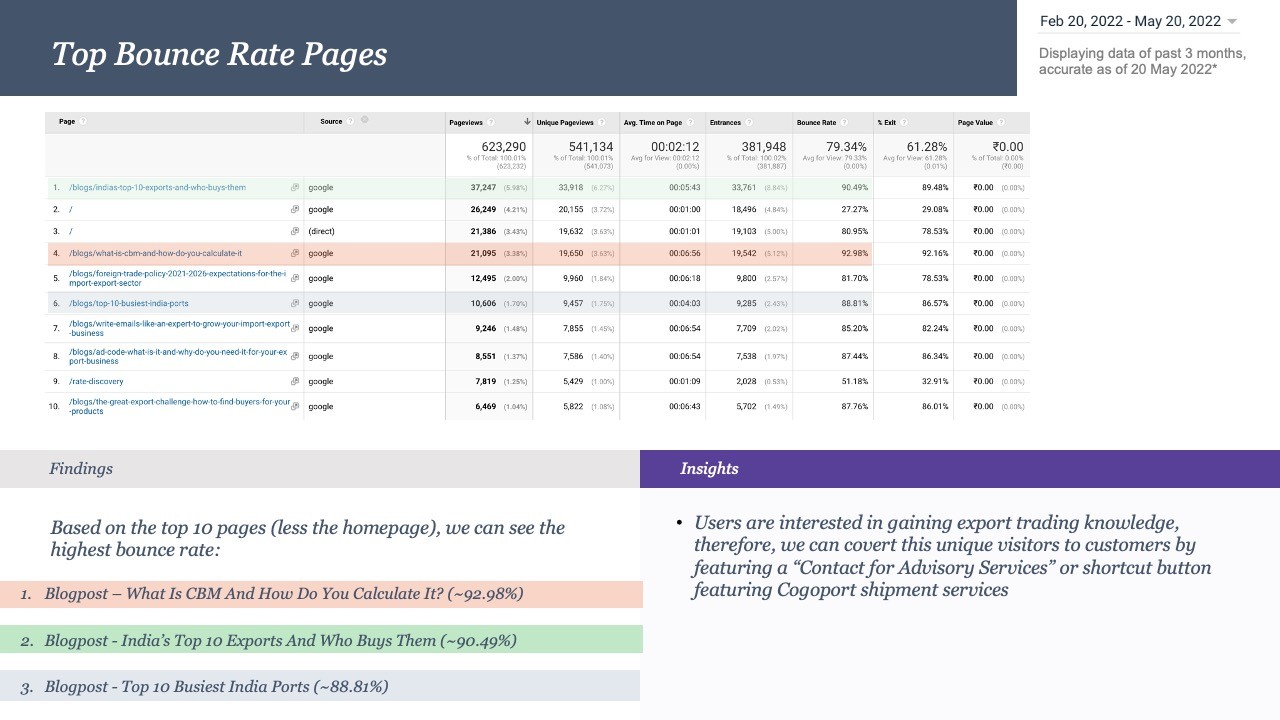This screenshot has width=1280, height=720.
Task: Click help icon next to Page header
Action: tap(83, 122)
